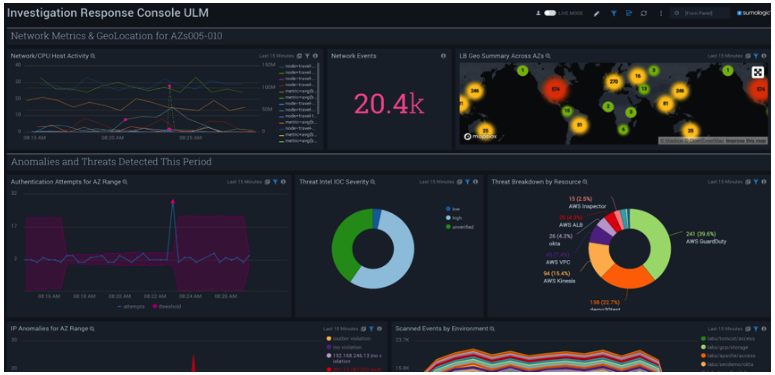
Task: Change Threat Intel IOC Severity time range
Action: (437, 182)
